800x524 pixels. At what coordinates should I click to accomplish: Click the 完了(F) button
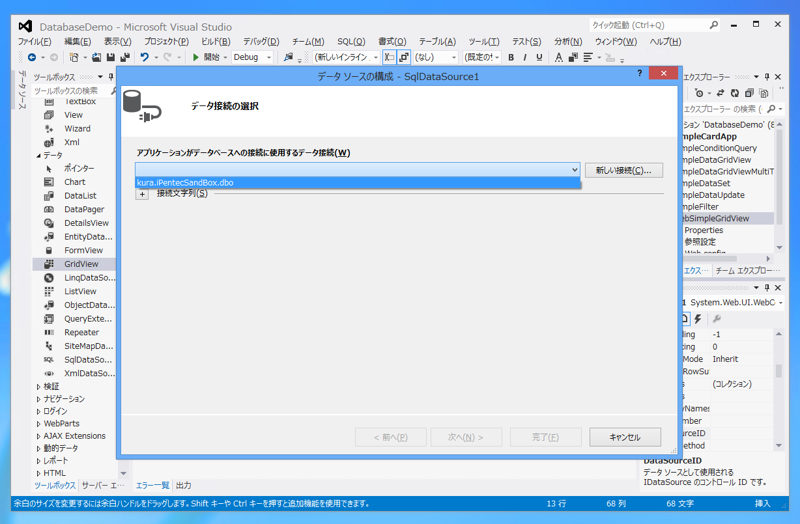click(x=545, y=437)
